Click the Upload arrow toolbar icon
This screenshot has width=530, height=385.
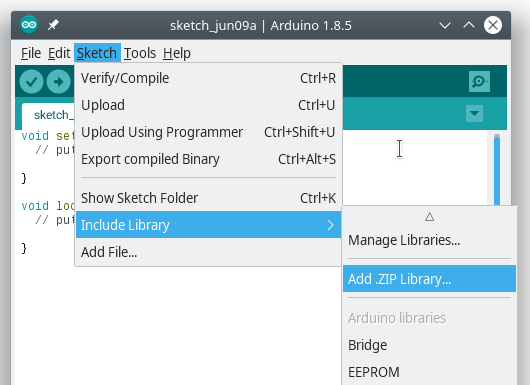tap(58, 81)
